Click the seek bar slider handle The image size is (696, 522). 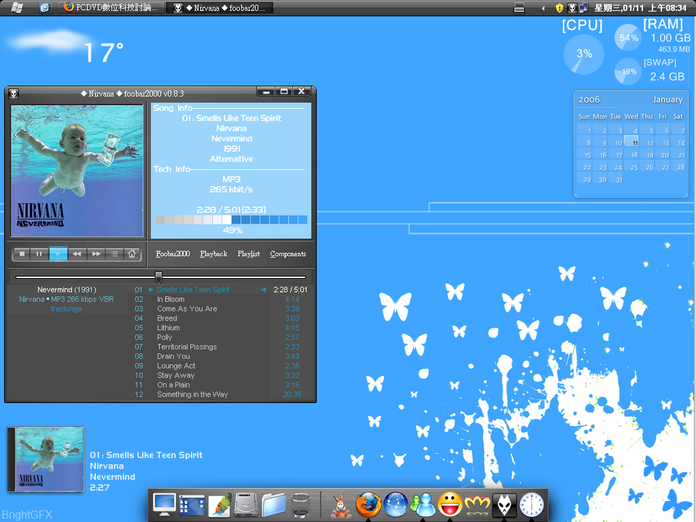[x=158, y=277]
